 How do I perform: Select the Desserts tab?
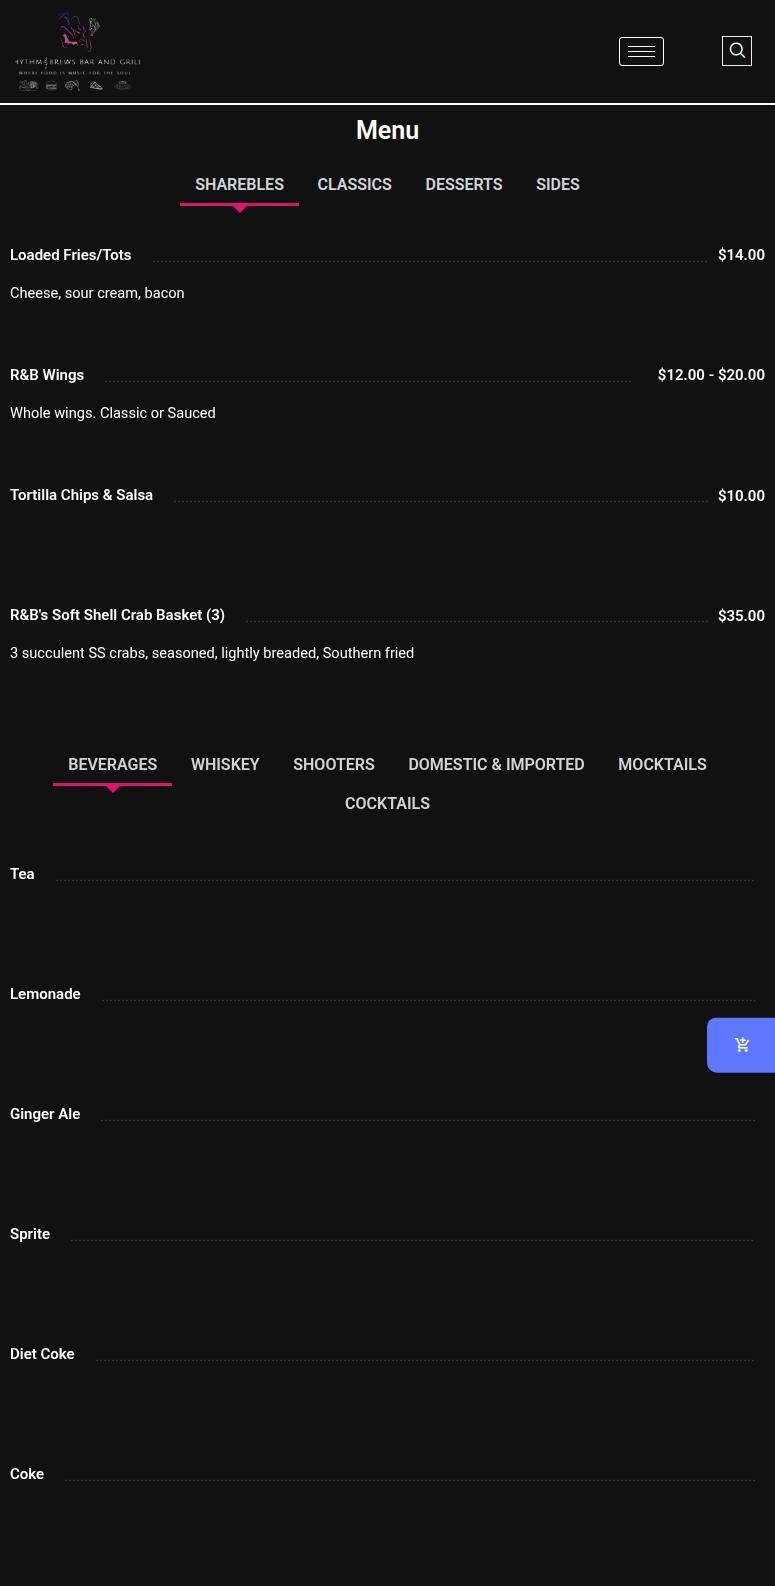click(464, 185)
